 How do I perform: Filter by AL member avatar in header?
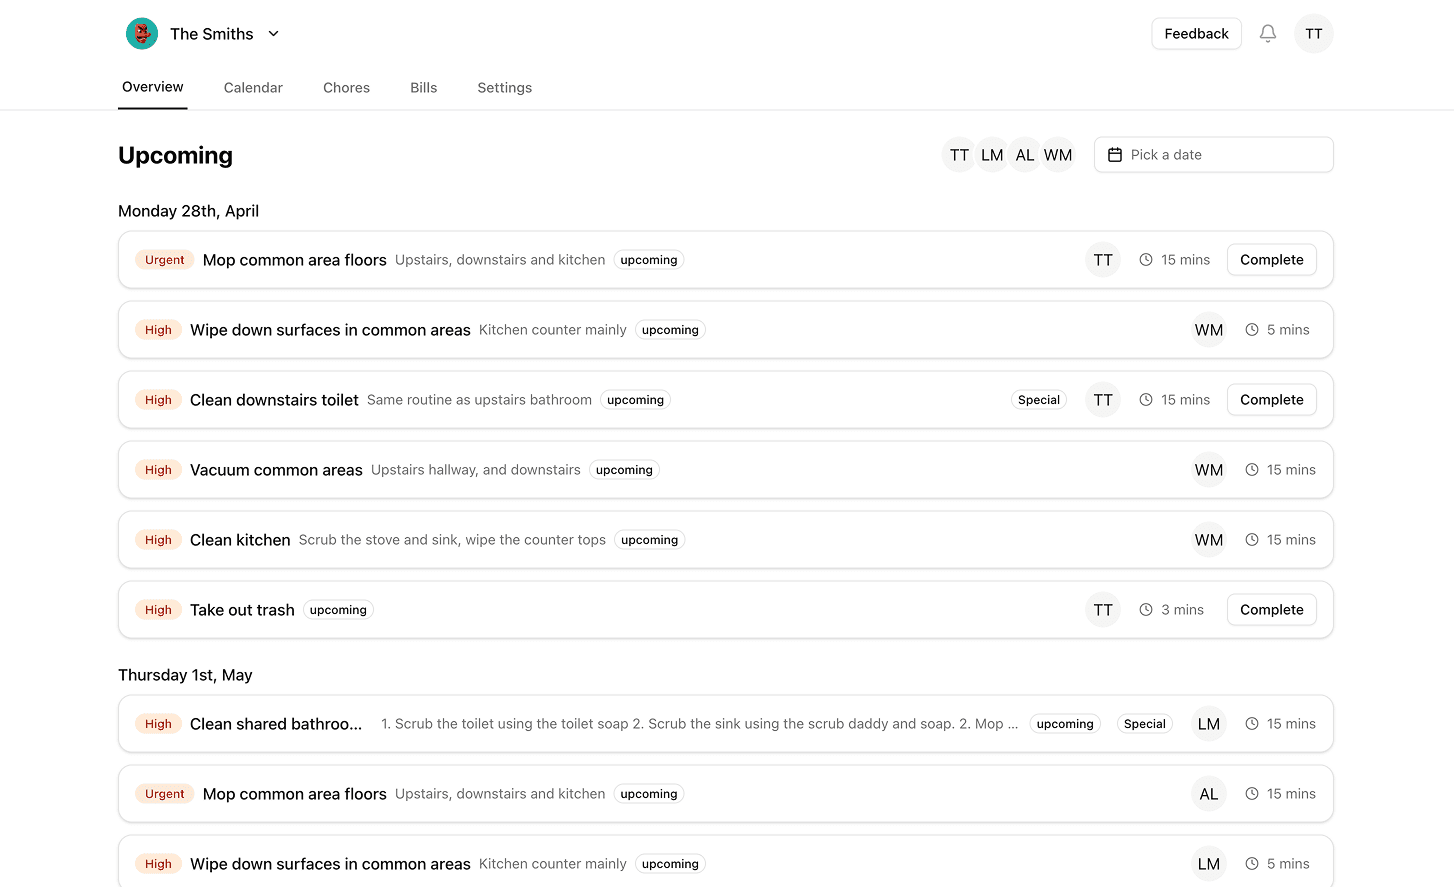(1025, 155)
